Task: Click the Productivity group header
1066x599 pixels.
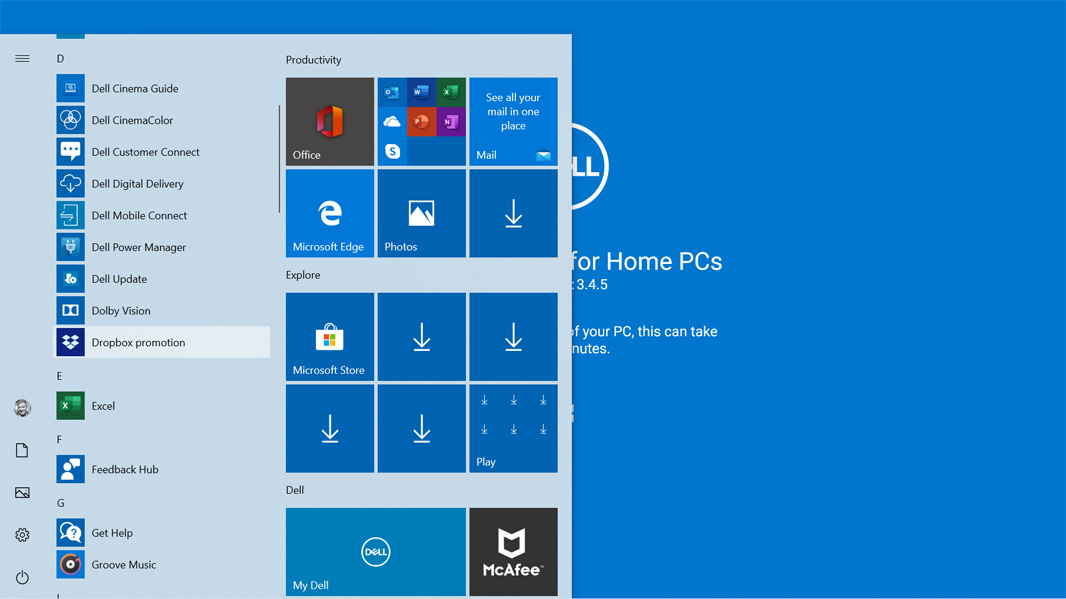Action: click(313, 60)
